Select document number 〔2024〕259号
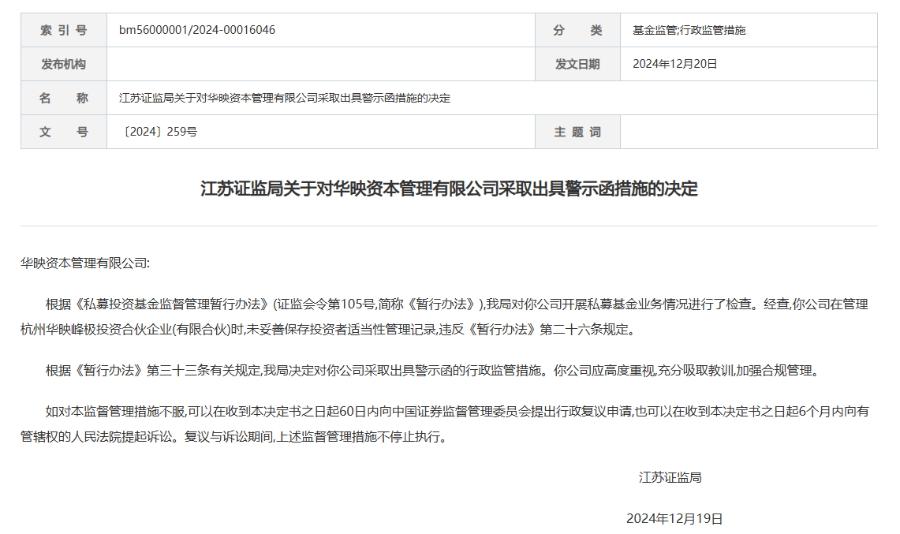Image resolution: width=900 pixels, height=534 pixels. pos(158,131)
